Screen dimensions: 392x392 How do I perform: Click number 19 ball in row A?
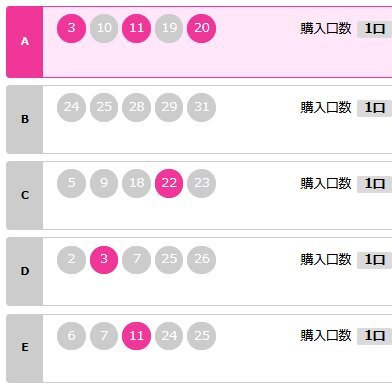click(x=169, y=28)
